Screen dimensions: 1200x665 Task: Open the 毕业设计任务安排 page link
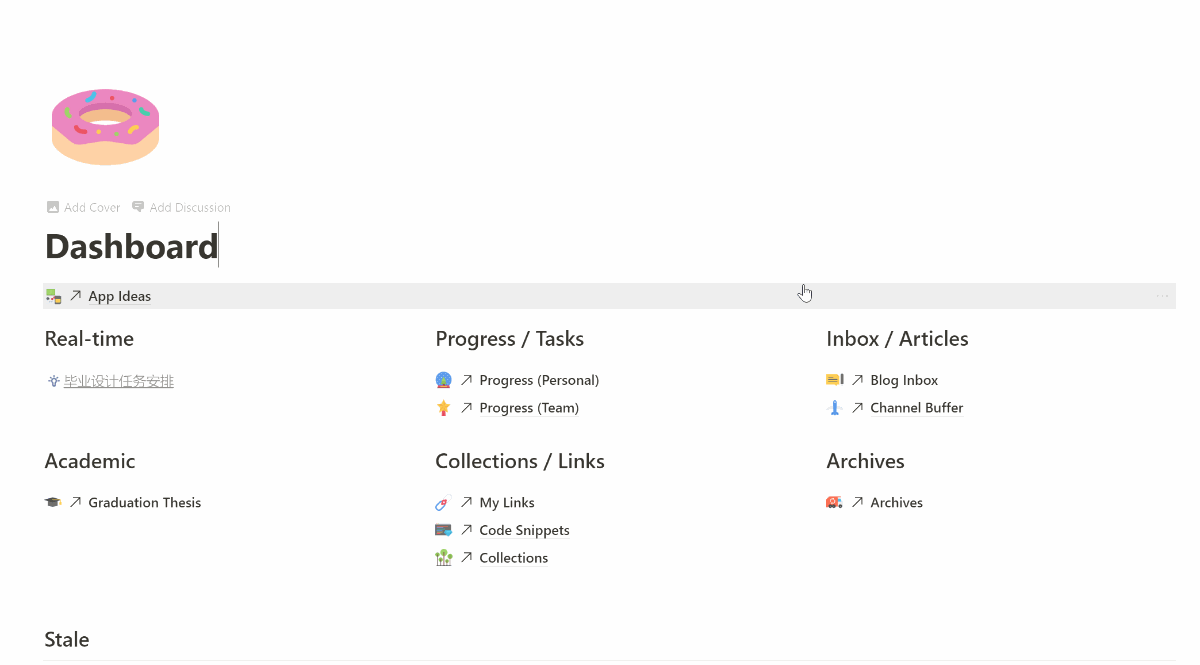click(118, 381)
